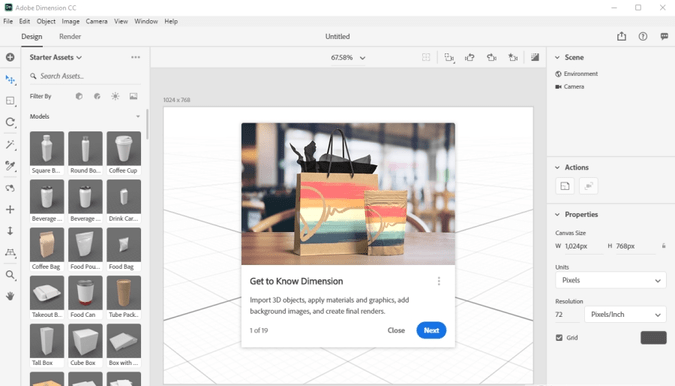Screen dimensions: 675x386
Task: Filter assets by materials icon
Action: click(97, 96)
